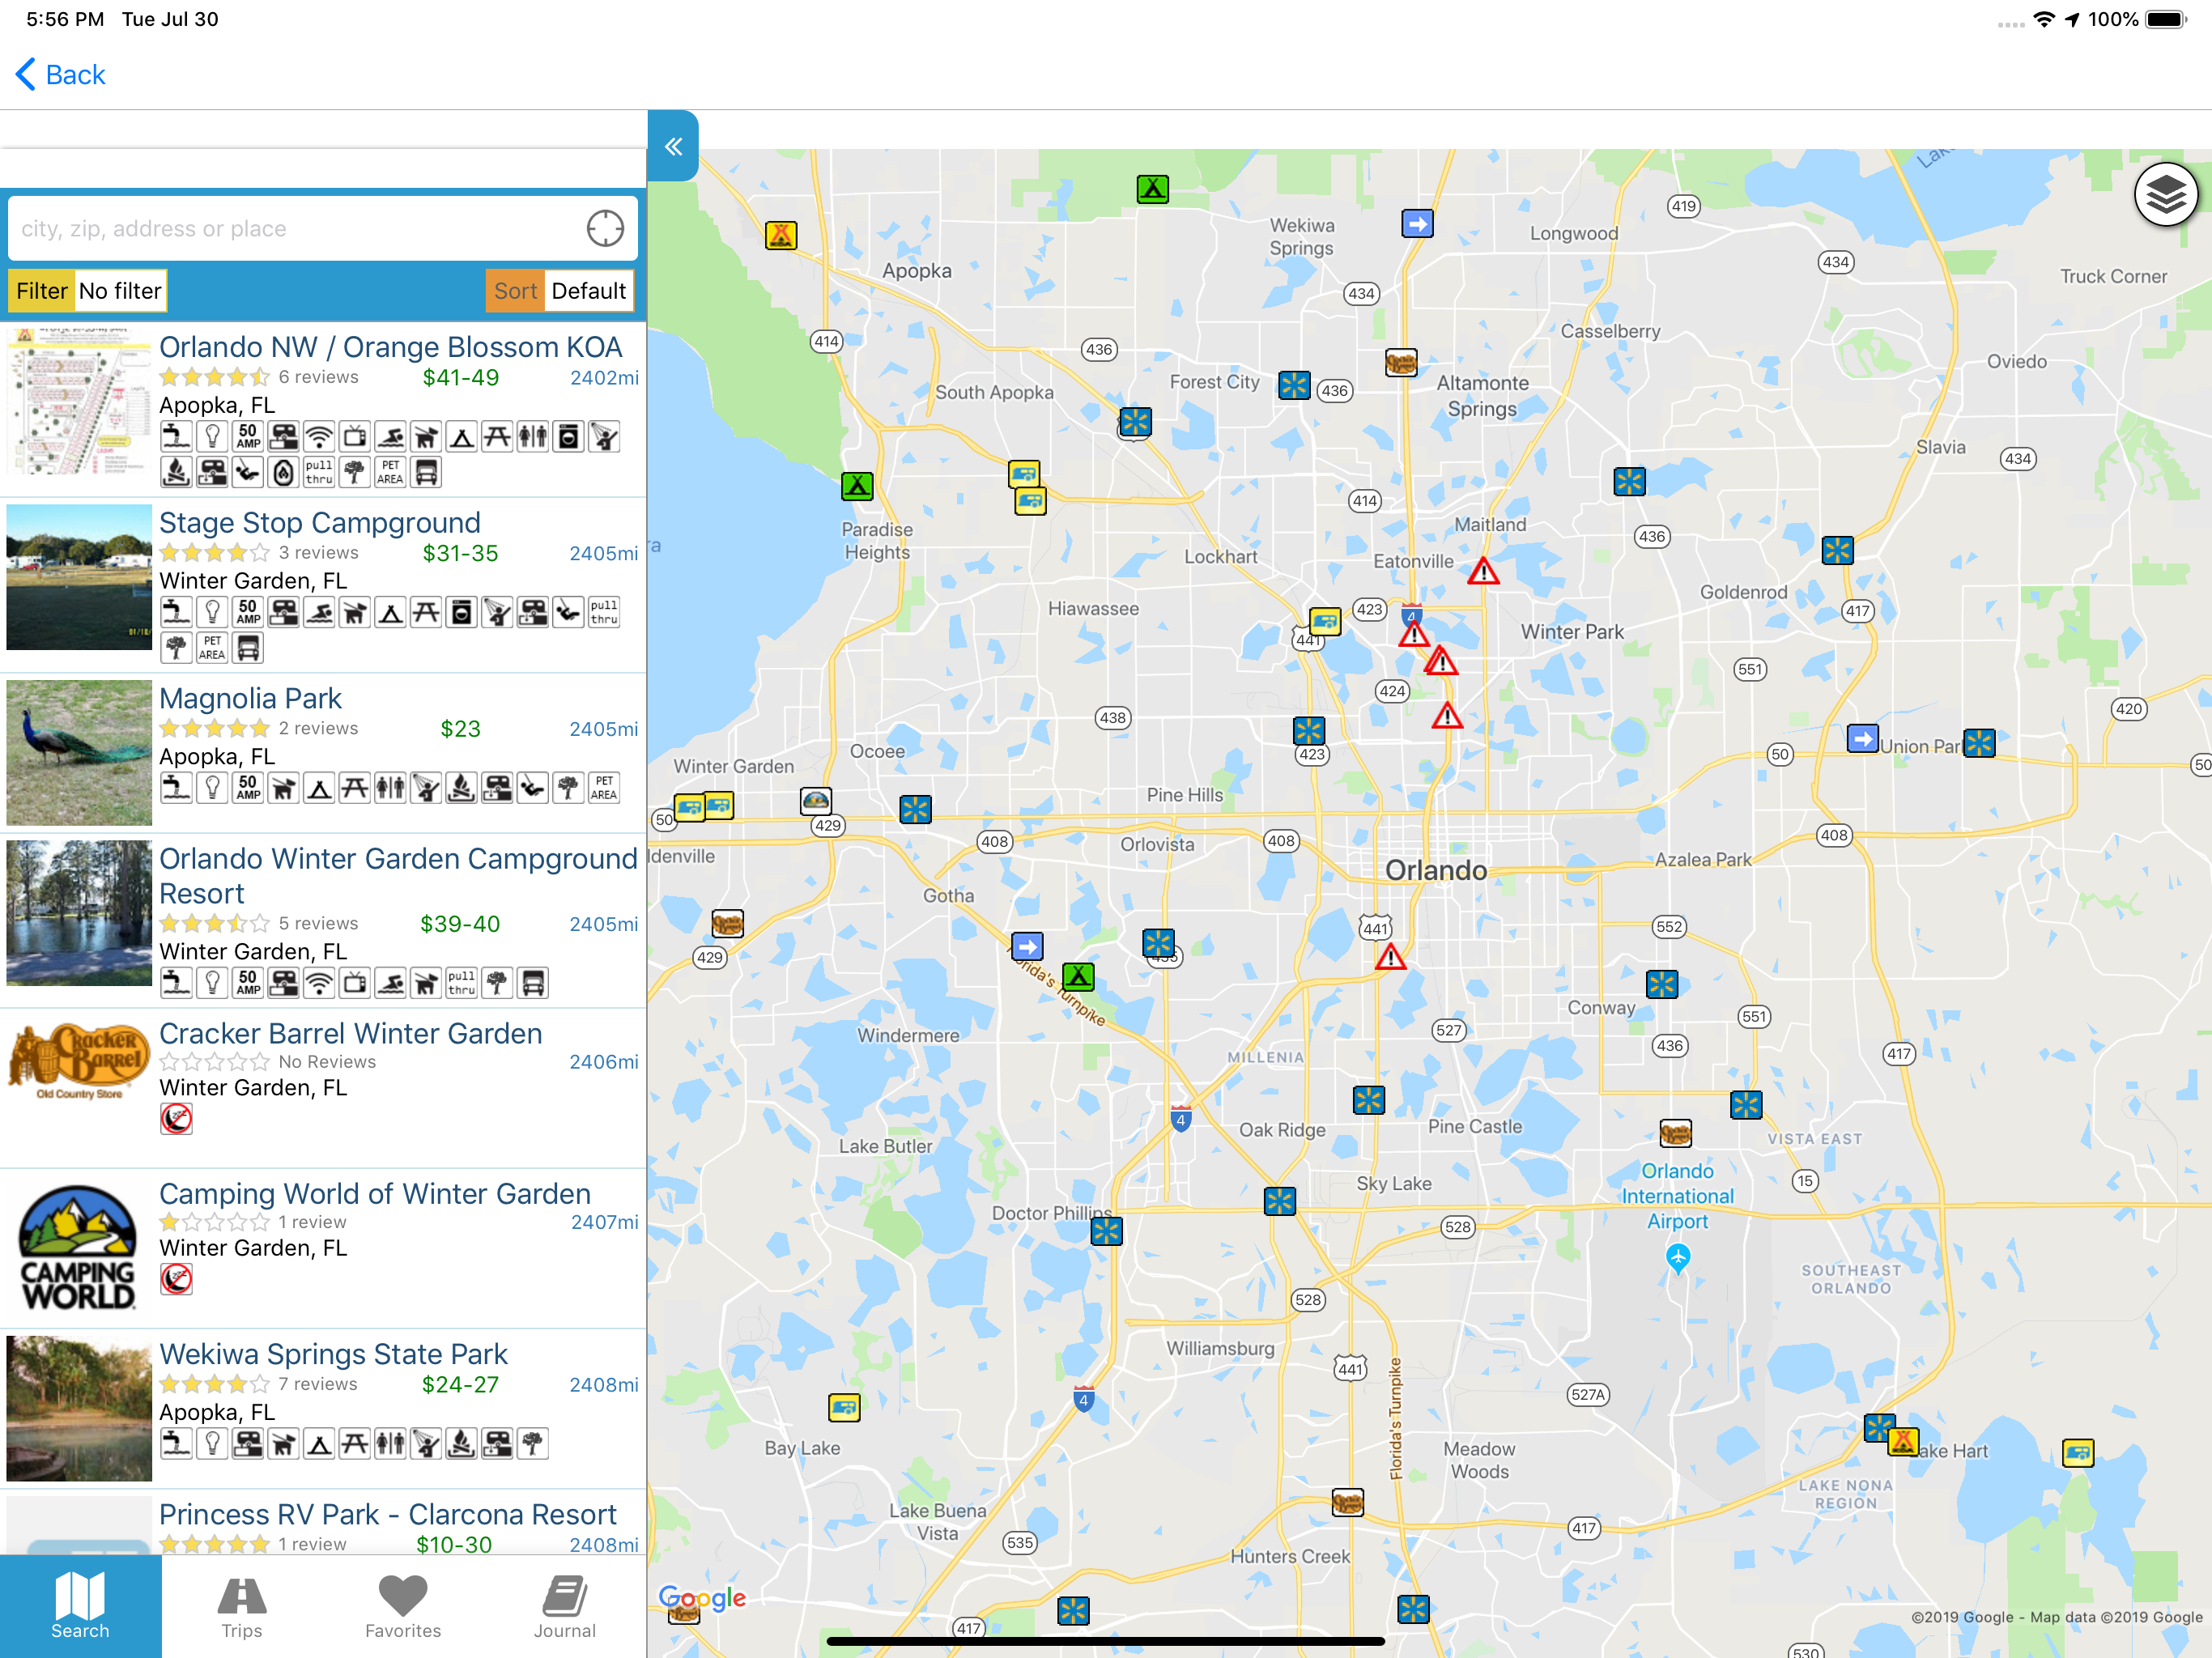
Task: Tap the Stage Stop Campground photo thumbnail
Action: point(79,577)
